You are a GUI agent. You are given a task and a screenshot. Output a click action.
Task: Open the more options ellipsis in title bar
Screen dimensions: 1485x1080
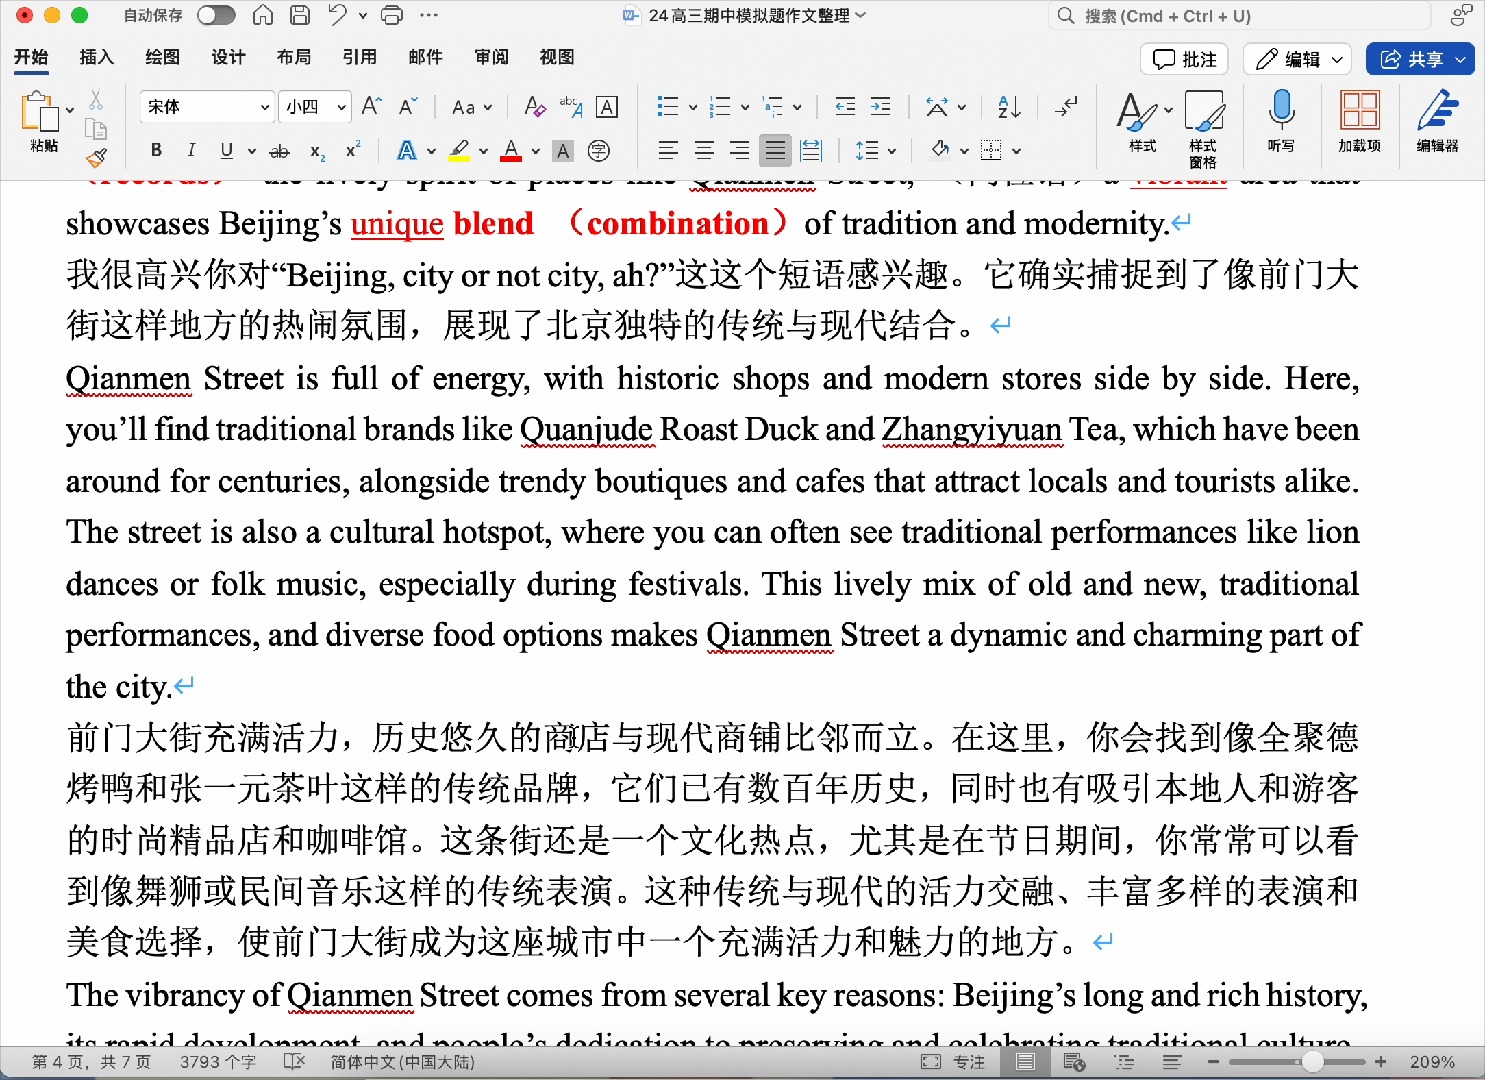[429, 15]
